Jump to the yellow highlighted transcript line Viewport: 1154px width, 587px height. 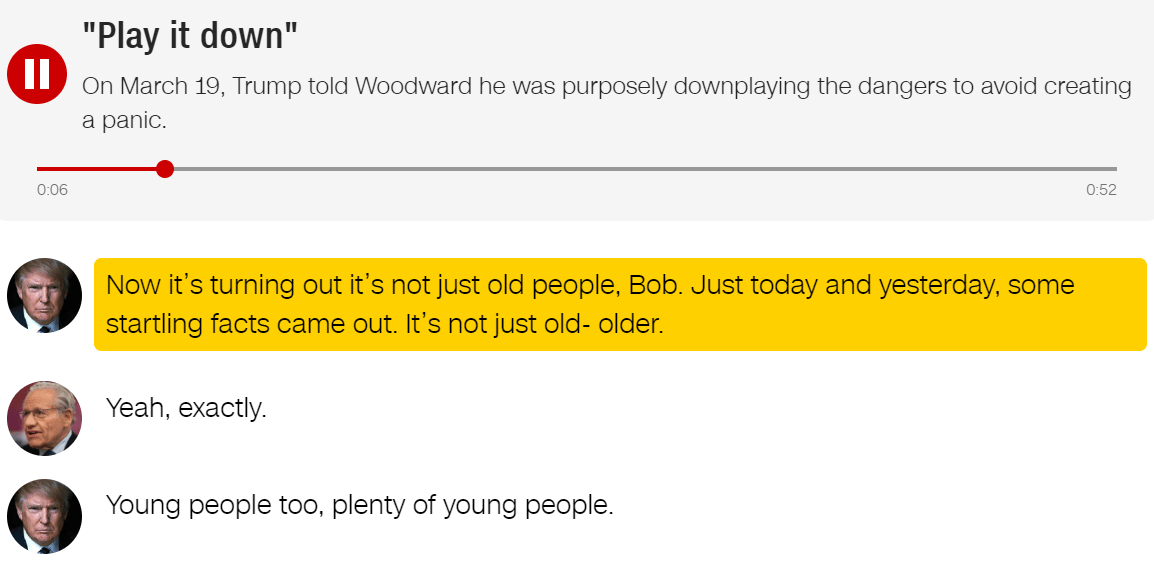(620, 305)
